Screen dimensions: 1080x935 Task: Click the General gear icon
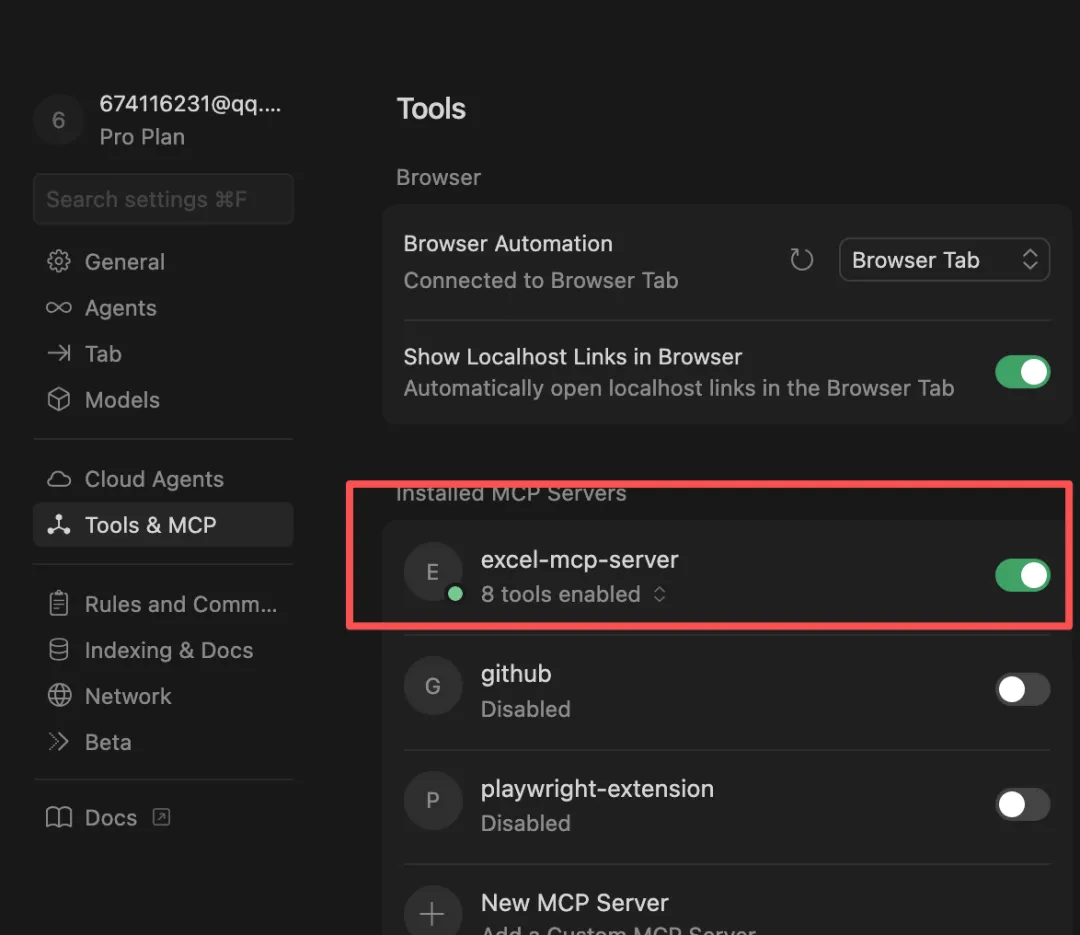tap(59, 262)
